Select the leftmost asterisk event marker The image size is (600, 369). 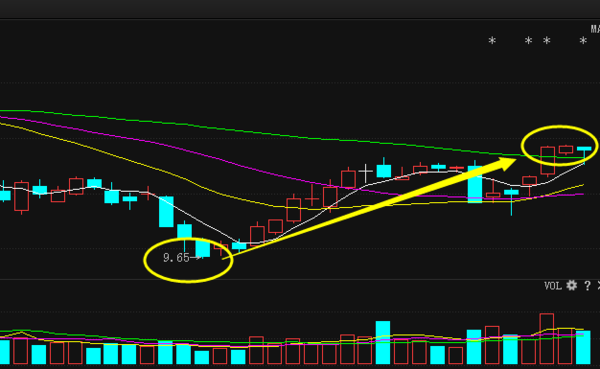click(x=492, y=41)
